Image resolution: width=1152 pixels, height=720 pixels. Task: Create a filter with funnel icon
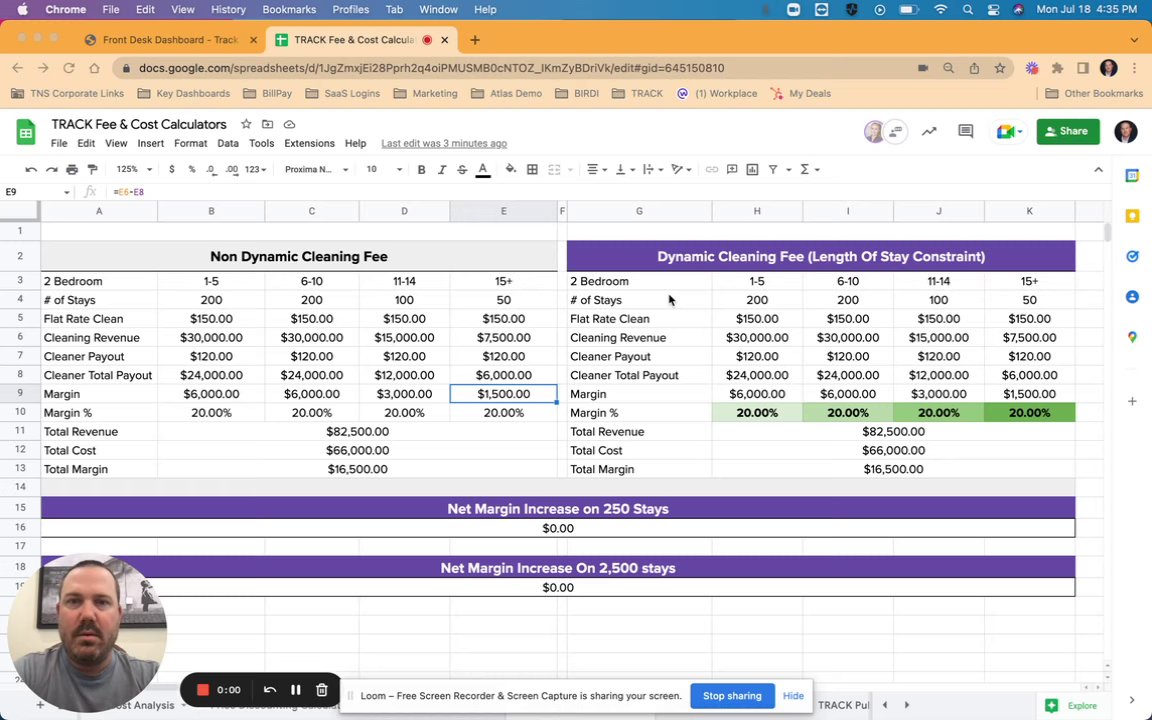pyautogui.click(x=773, y=170)
